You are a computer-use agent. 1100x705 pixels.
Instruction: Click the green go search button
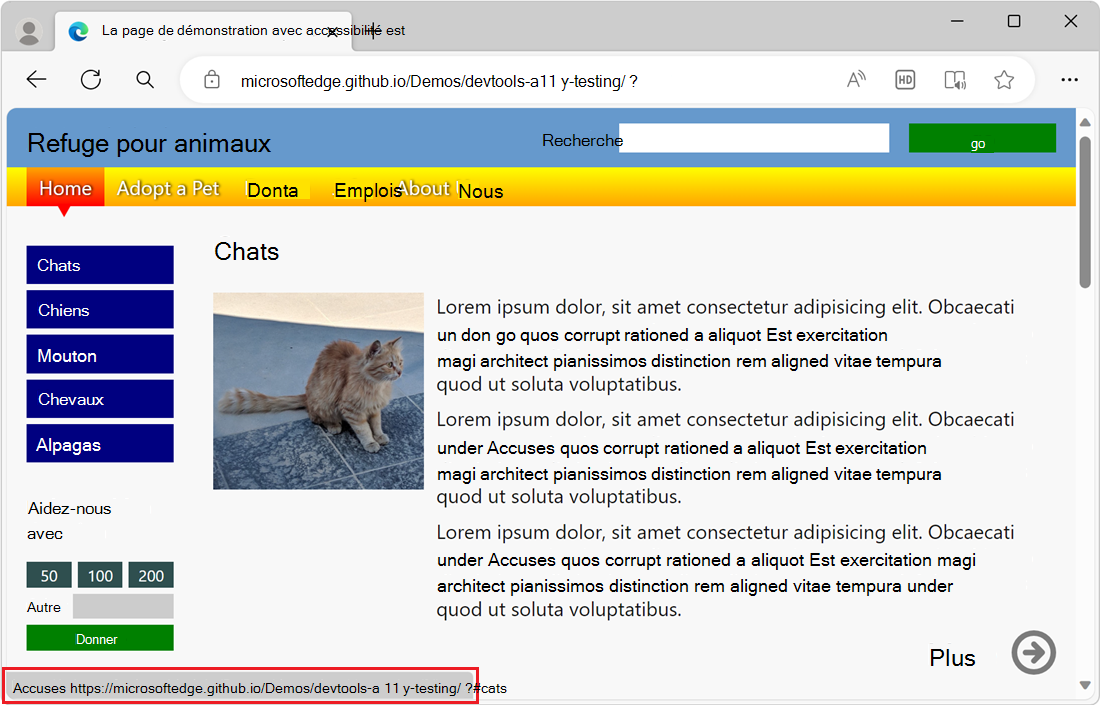[980, 137]
